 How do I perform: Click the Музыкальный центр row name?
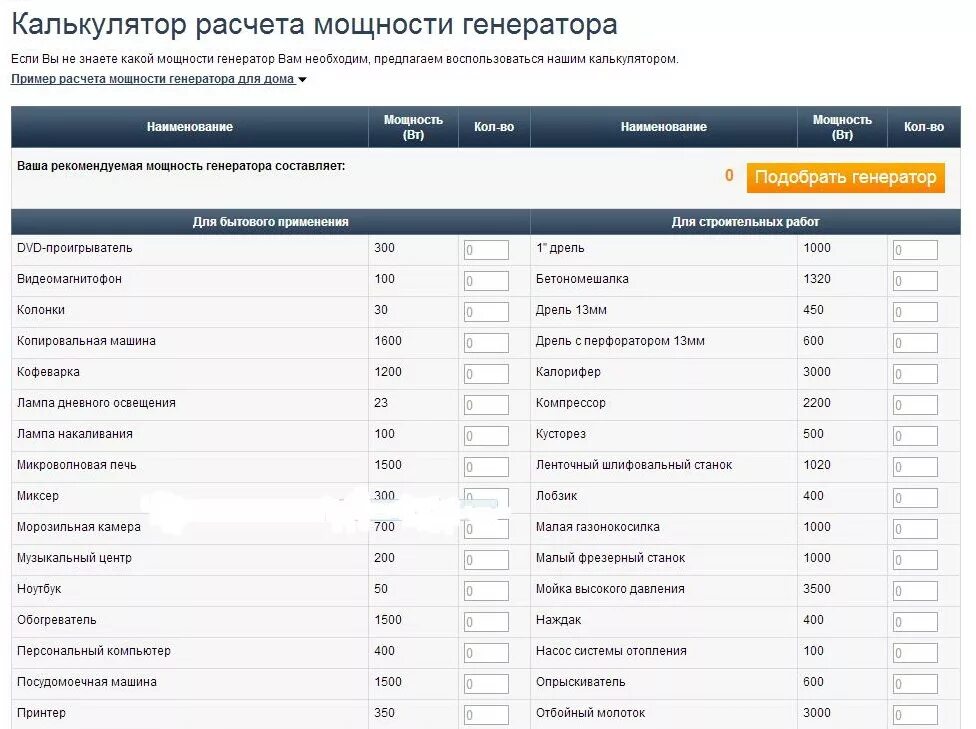(x=75, y=558)
